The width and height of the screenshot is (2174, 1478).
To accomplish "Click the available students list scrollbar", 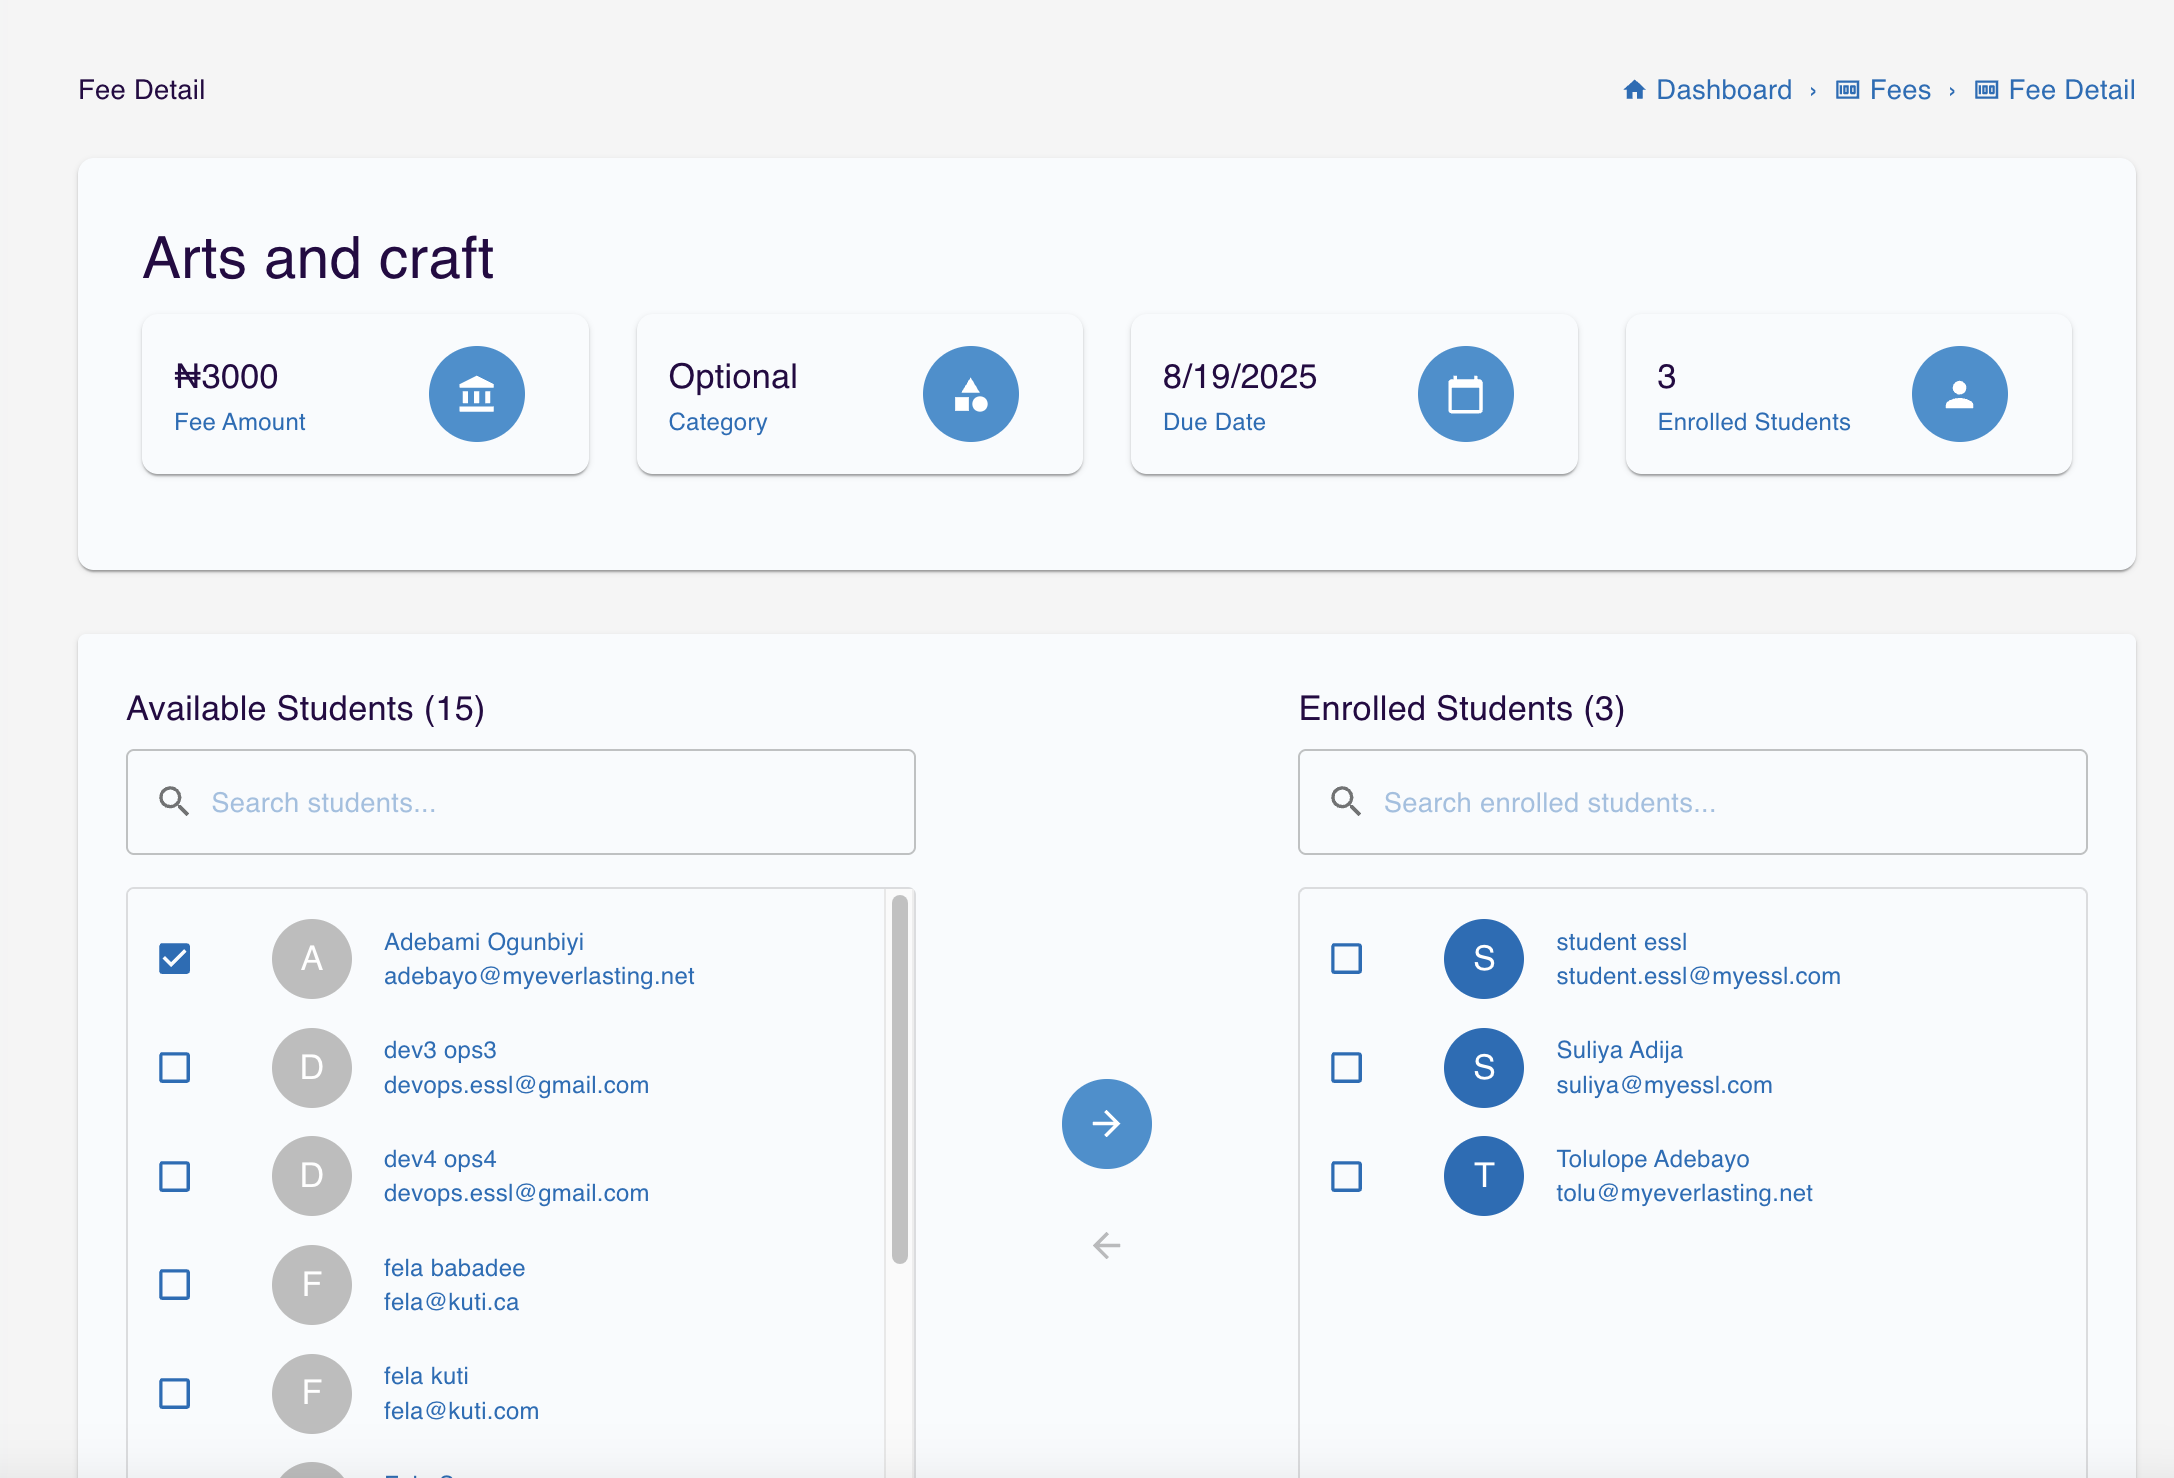I will [899, 1080].
